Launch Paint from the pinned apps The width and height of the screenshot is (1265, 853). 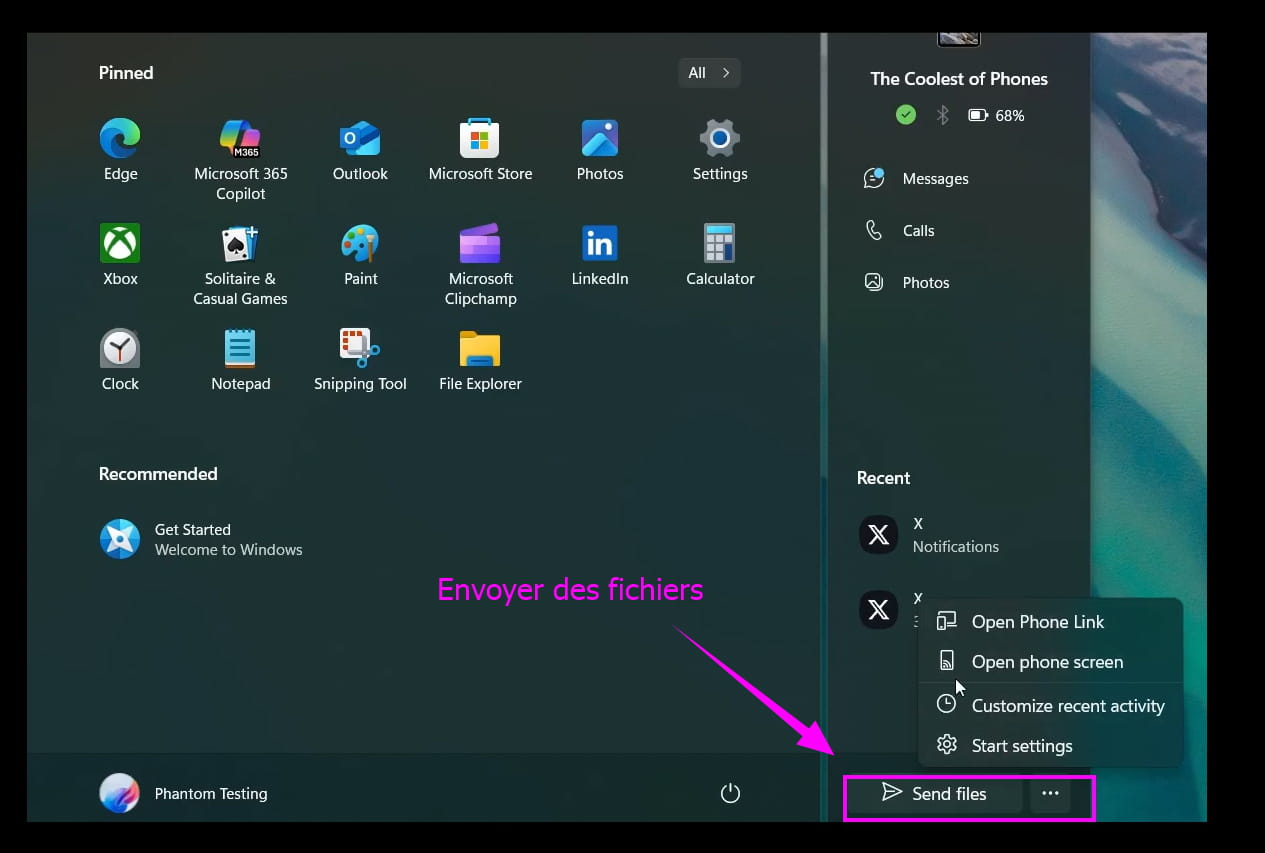pyautogui.click(x=360, y=255)
